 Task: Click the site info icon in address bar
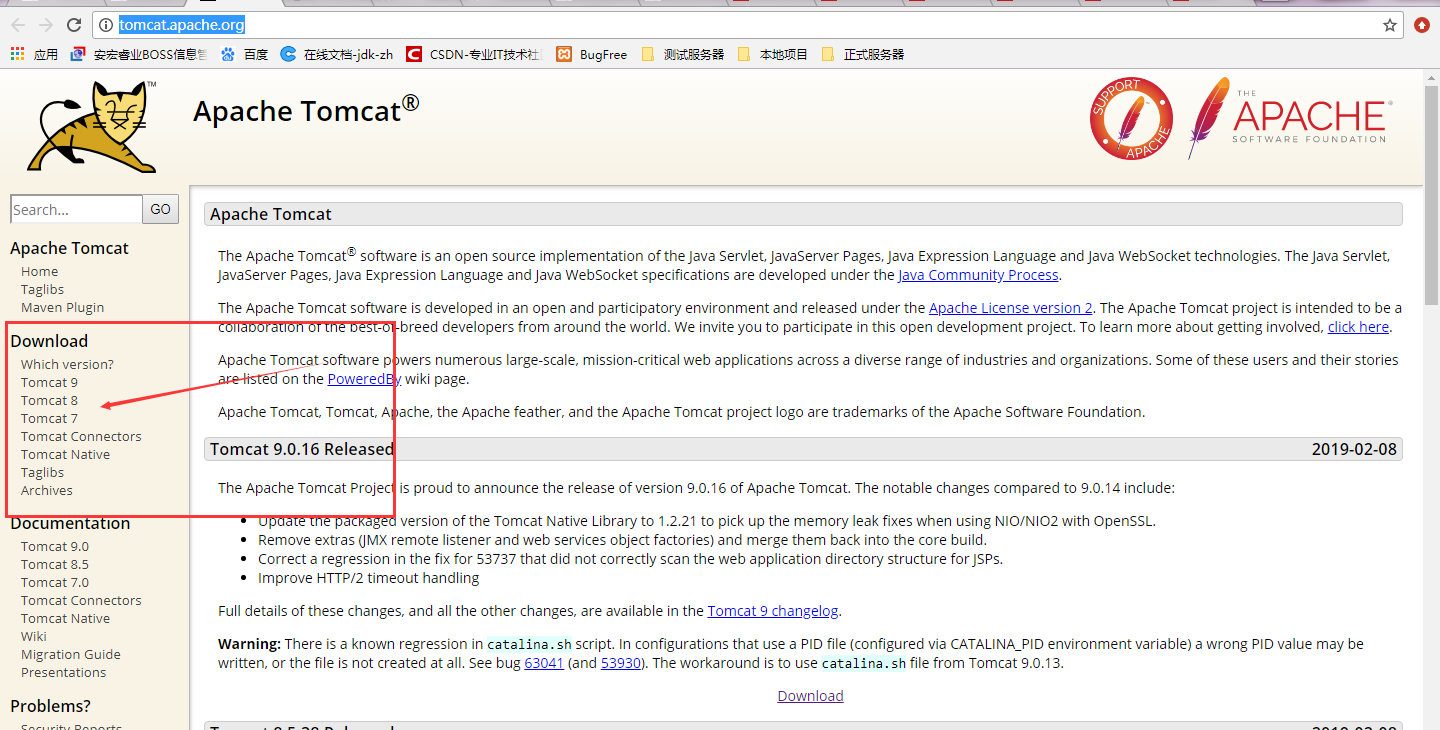coord(107,25)
